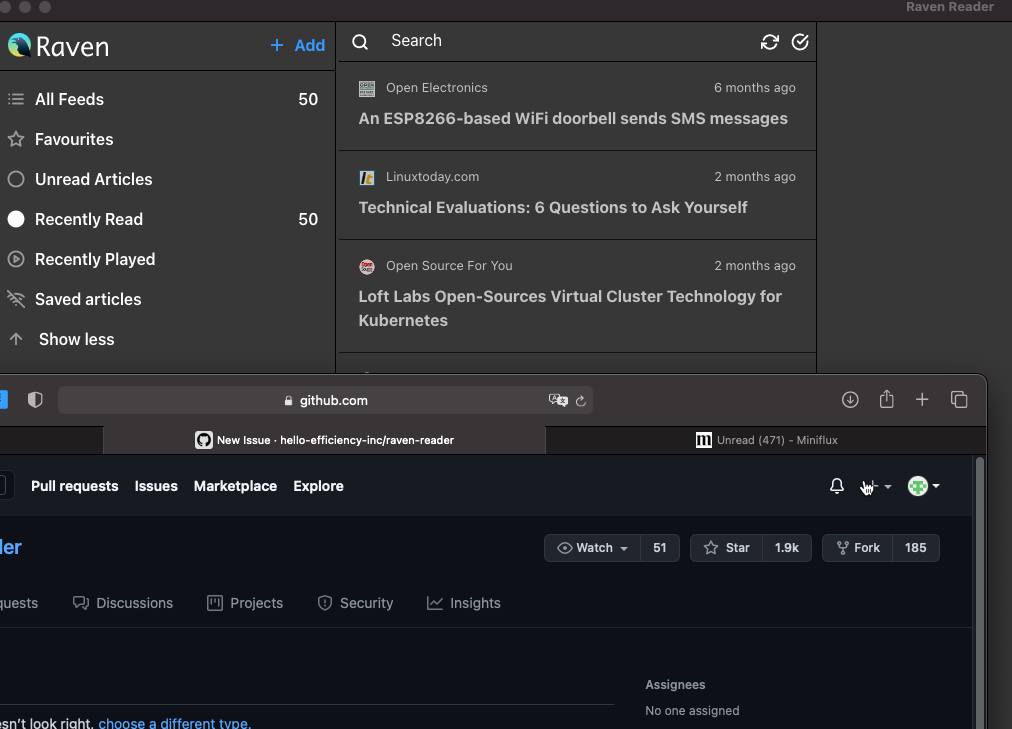Show Safari downloads

pos(850,400)
